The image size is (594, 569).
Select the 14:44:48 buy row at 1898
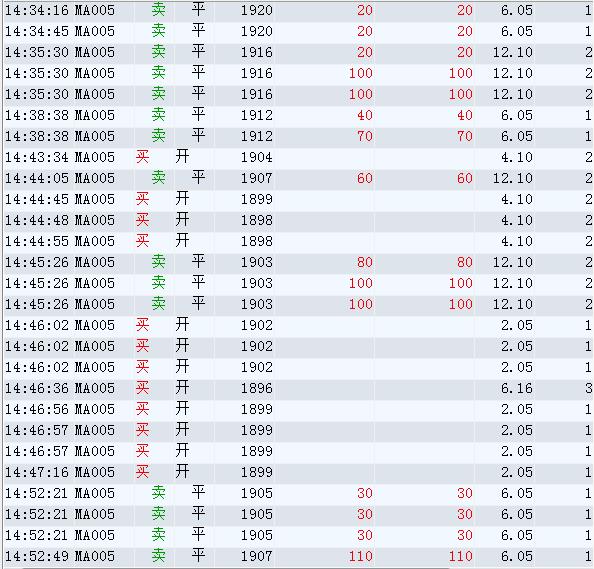click(x=299, y=220)
